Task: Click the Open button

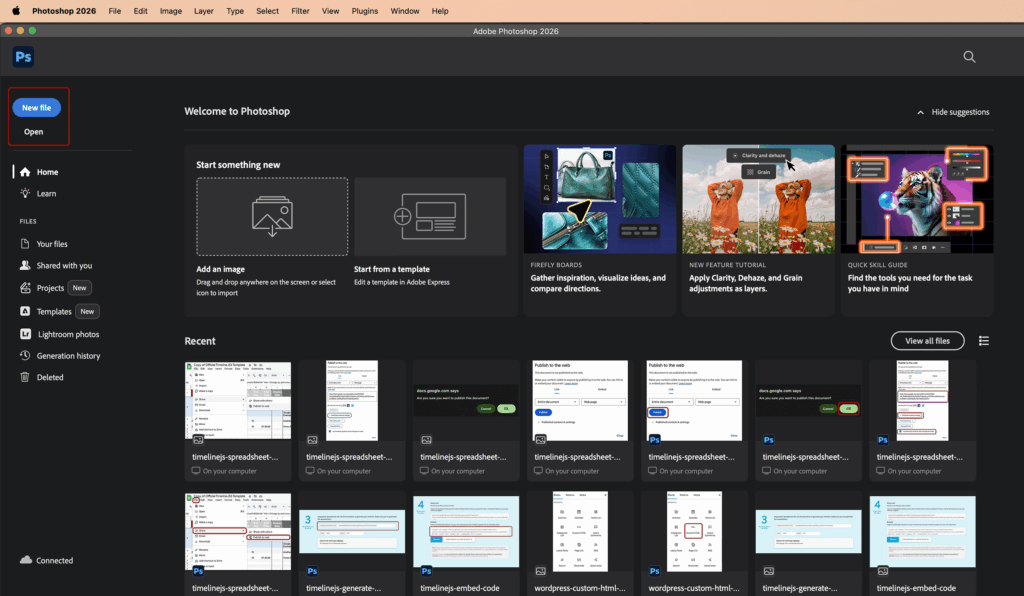Action: click(34, 132)
